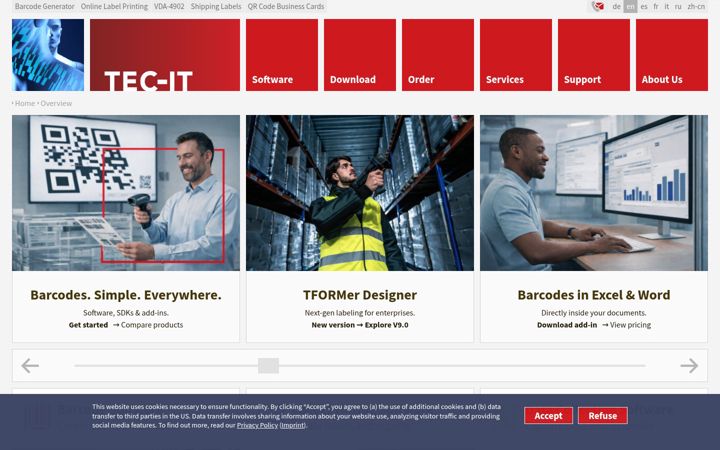
Task: Open Online Label Printing link
Action: [114, 6]
